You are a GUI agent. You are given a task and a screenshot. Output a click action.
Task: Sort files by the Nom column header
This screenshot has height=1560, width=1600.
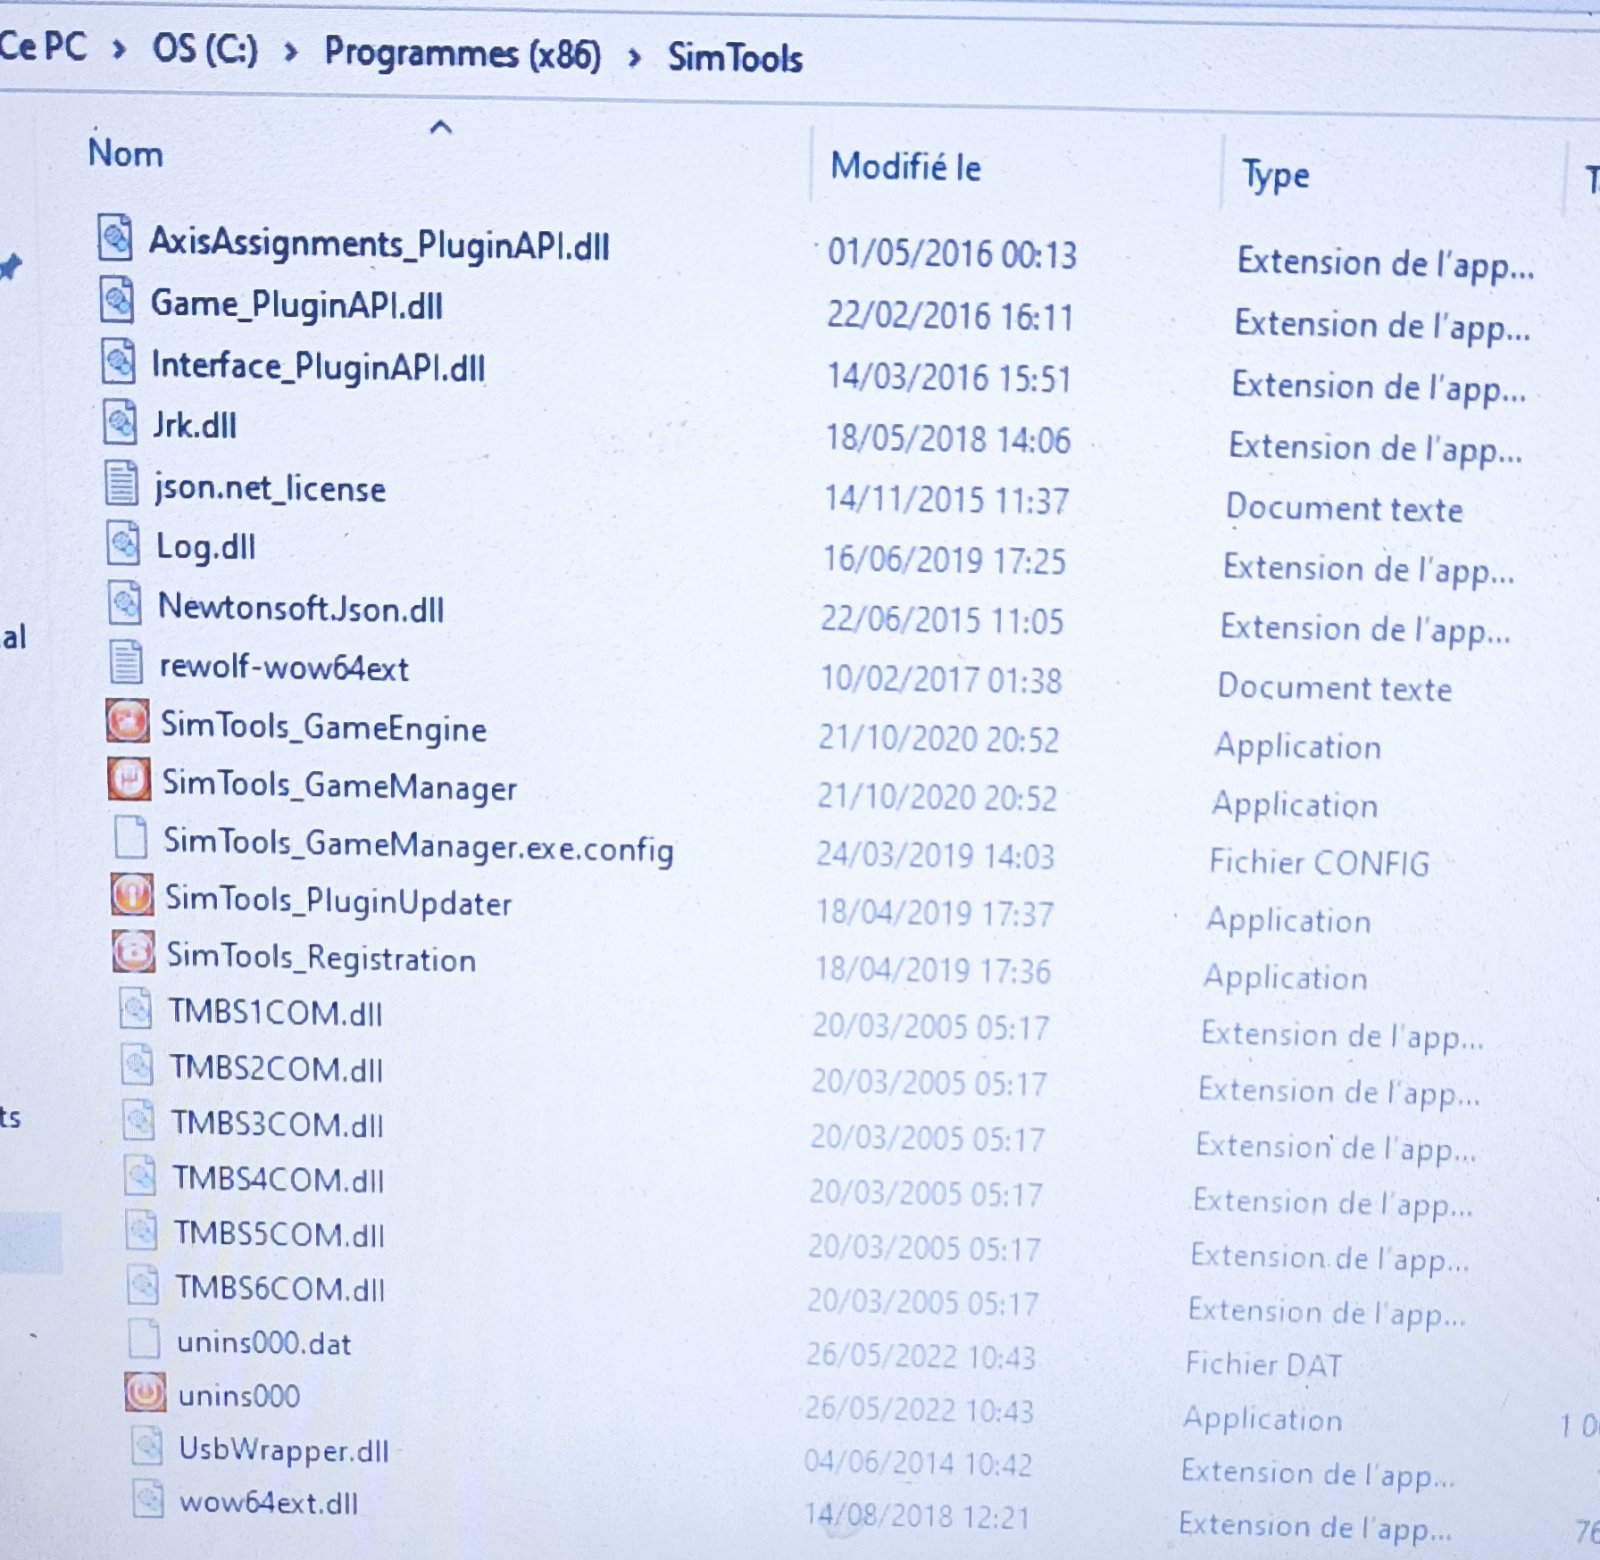(126, 154)
